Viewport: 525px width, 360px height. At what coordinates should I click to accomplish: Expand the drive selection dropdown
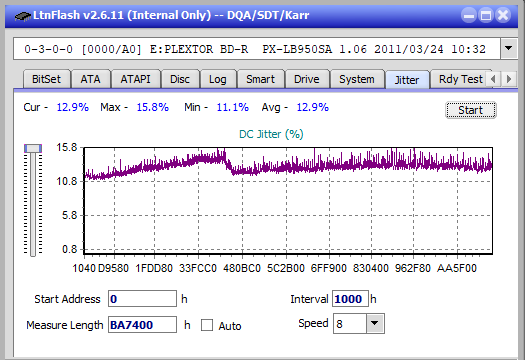[x=509, y=49]
